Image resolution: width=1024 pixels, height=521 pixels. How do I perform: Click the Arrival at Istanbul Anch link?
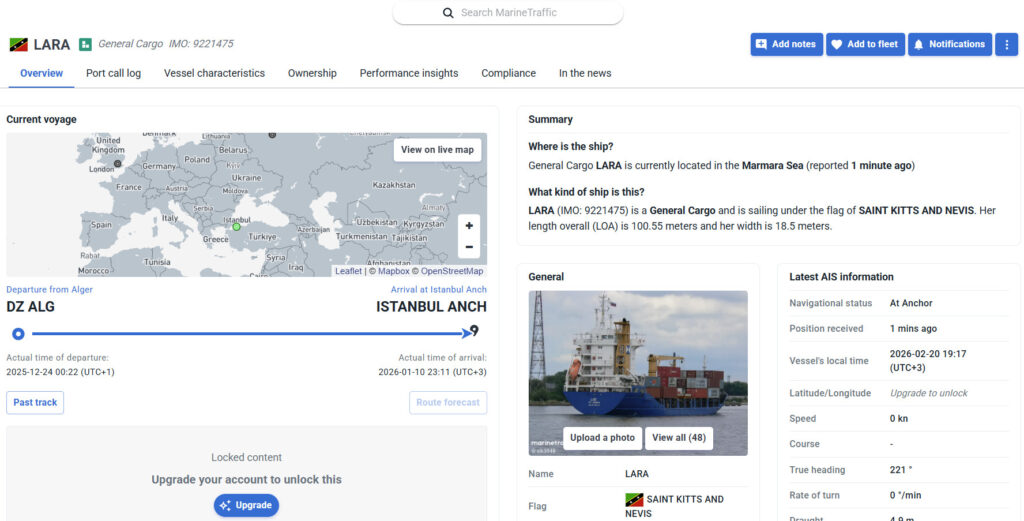438,290
